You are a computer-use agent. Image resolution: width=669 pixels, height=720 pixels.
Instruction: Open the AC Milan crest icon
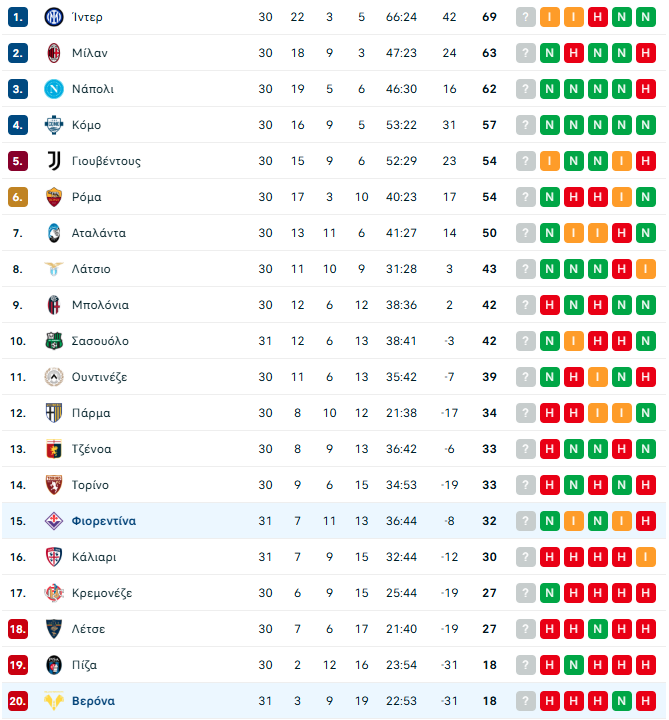(x=53, y=53)
